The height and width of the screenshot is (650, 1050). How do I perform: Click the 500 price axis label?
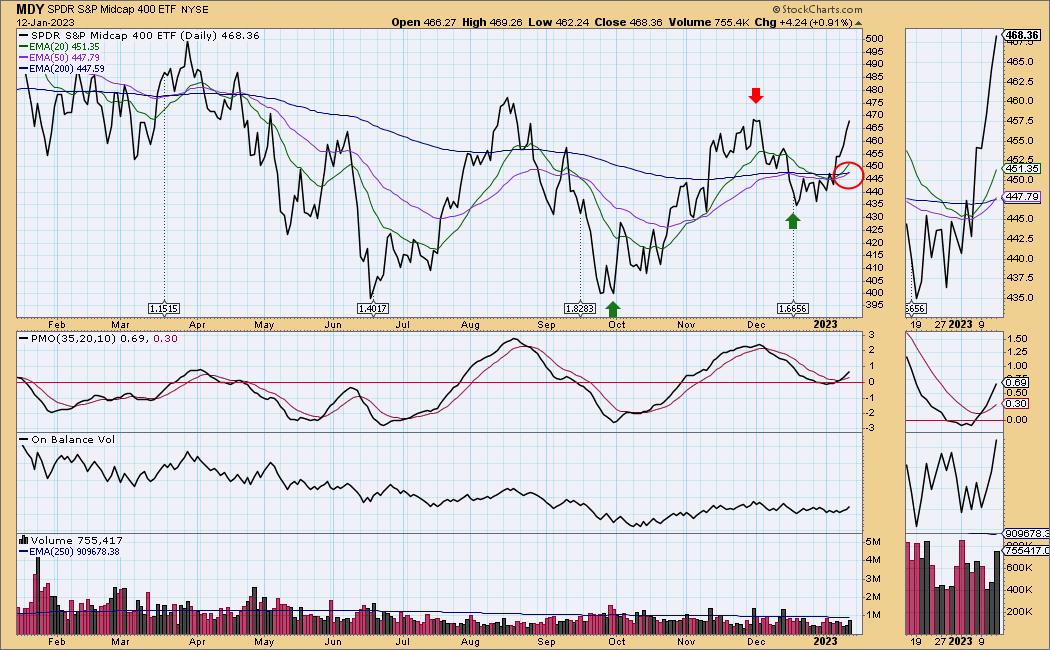[x=874, y=39]
